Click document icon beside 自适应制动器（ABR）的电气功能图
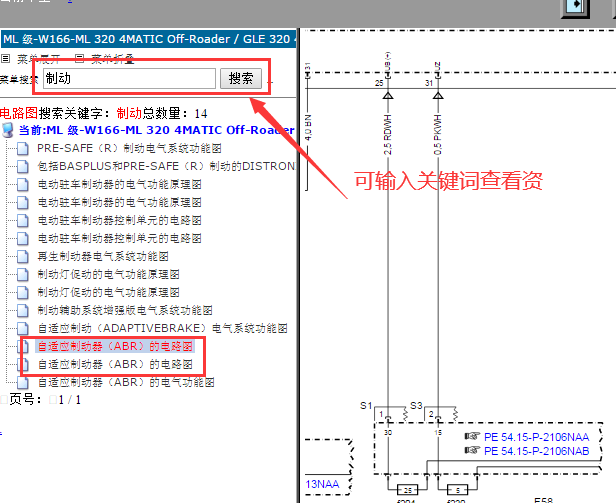 point(23,382)
